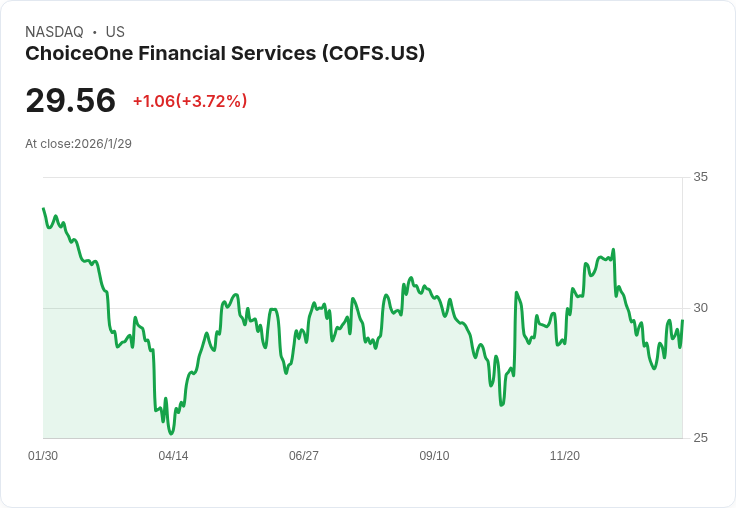This screenshot has height=508, width=736.
Task: Click the COFS.US ticker symbol in title
Action: [373, 53]
